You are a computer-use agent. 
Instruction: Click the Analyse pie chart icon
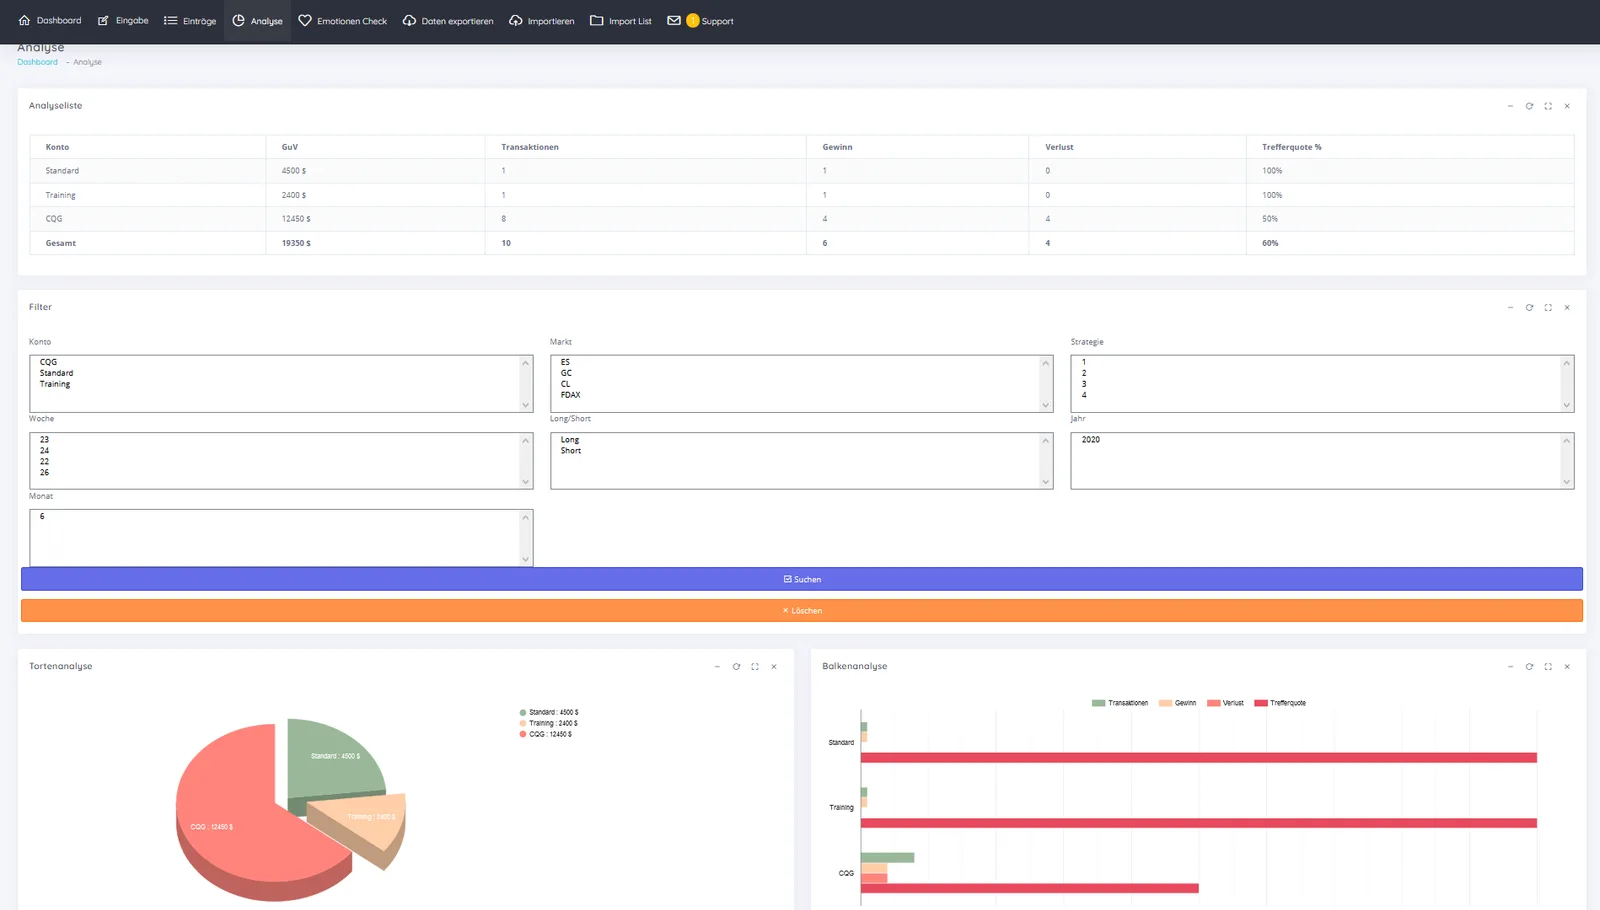[239, 20]
